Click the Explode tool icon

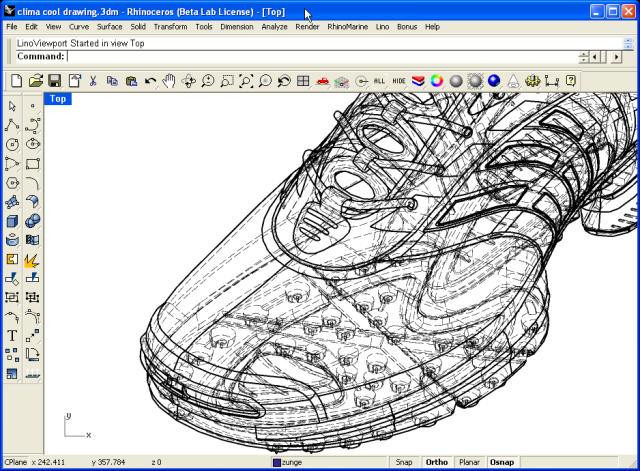coord(32,259)
